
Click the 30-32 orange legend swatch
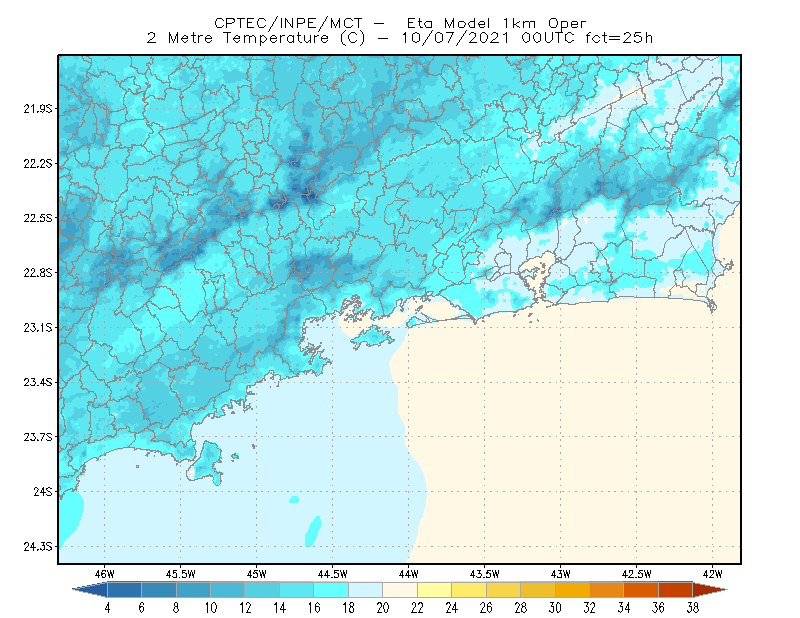[x=572, y=590]
